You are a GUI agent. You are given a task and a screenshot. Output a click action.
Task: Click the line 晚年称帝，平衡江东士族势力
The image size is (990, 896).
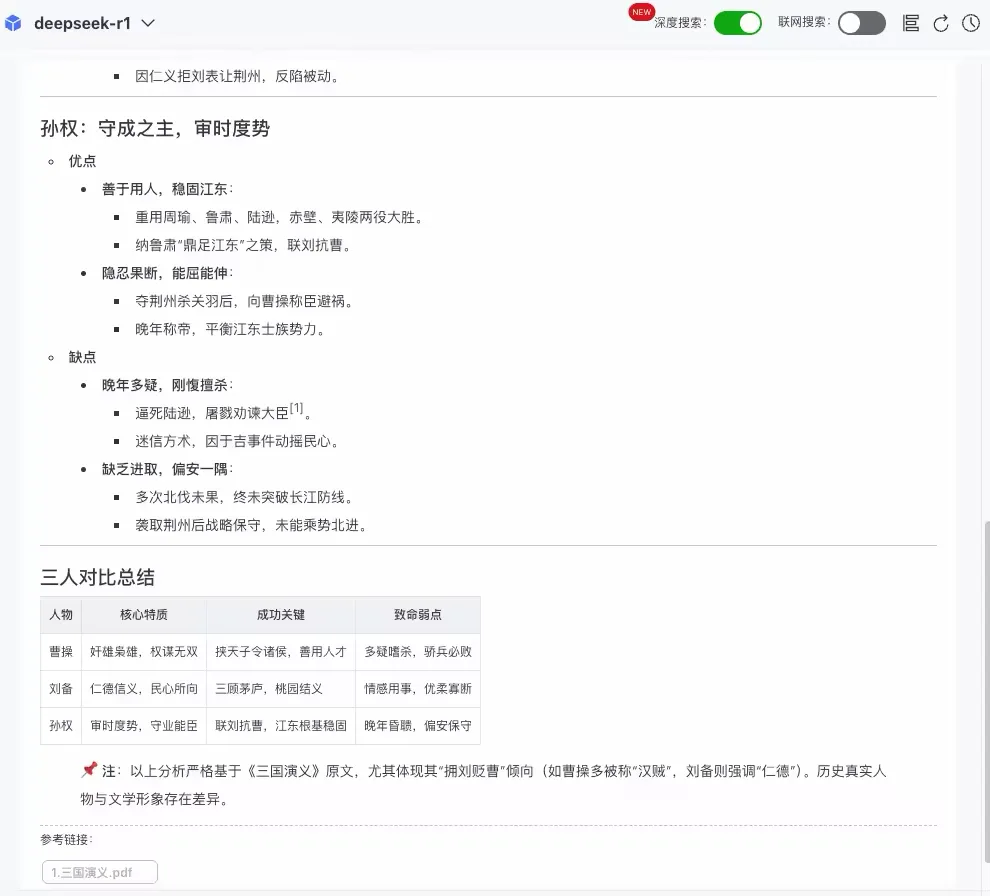click(230, 329)
